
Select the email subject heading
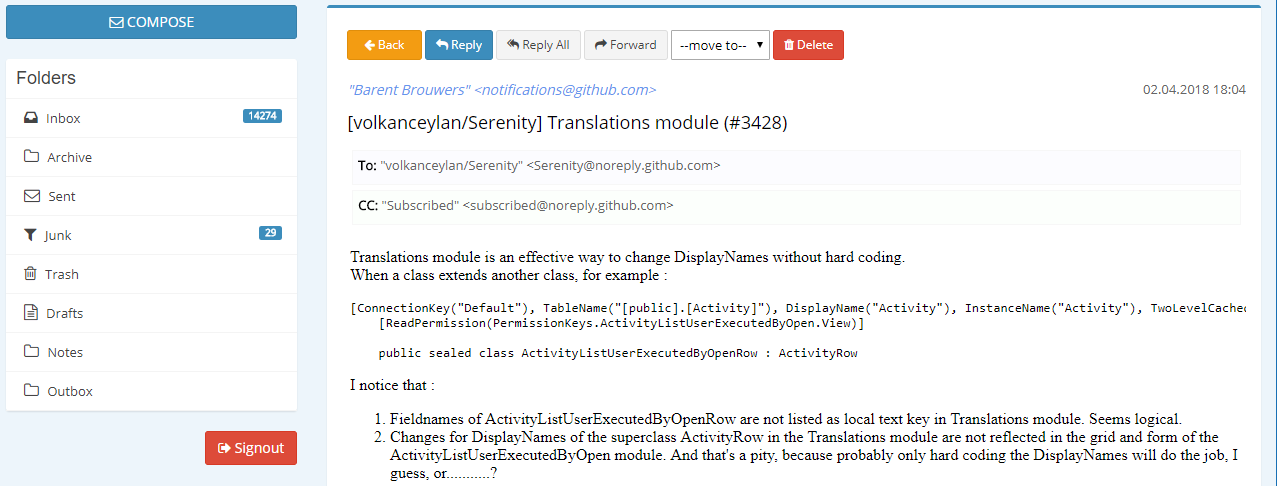(568, 123)
